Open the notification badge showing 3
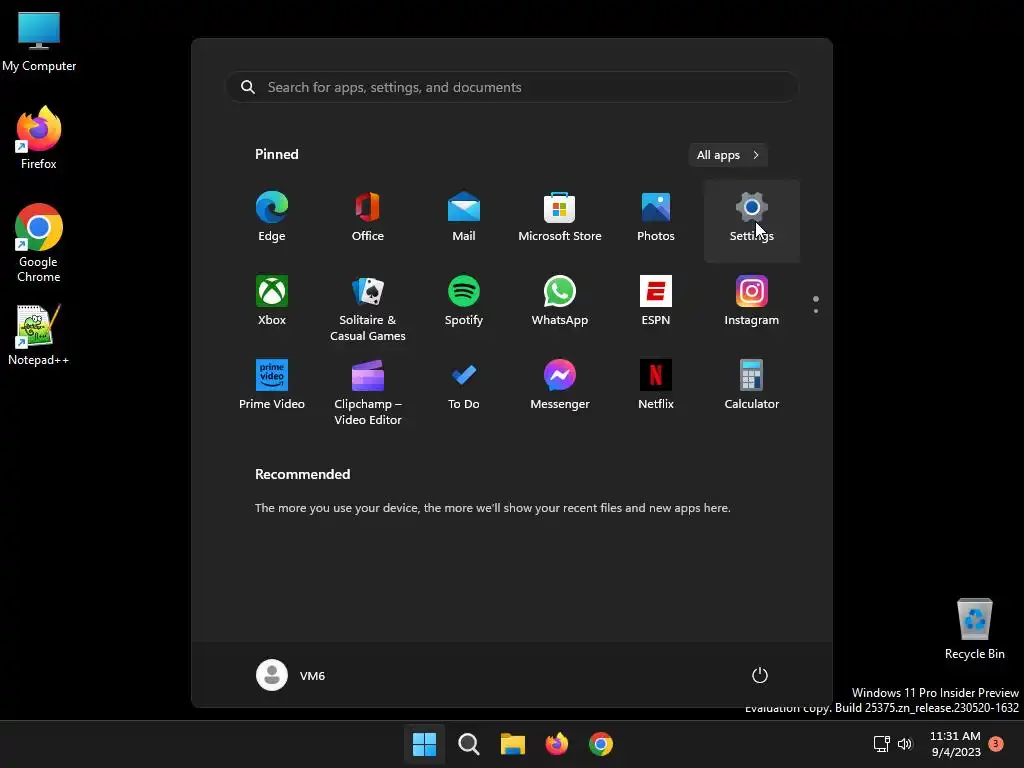This screenshot has width=1024, height=768. [996, 743]
